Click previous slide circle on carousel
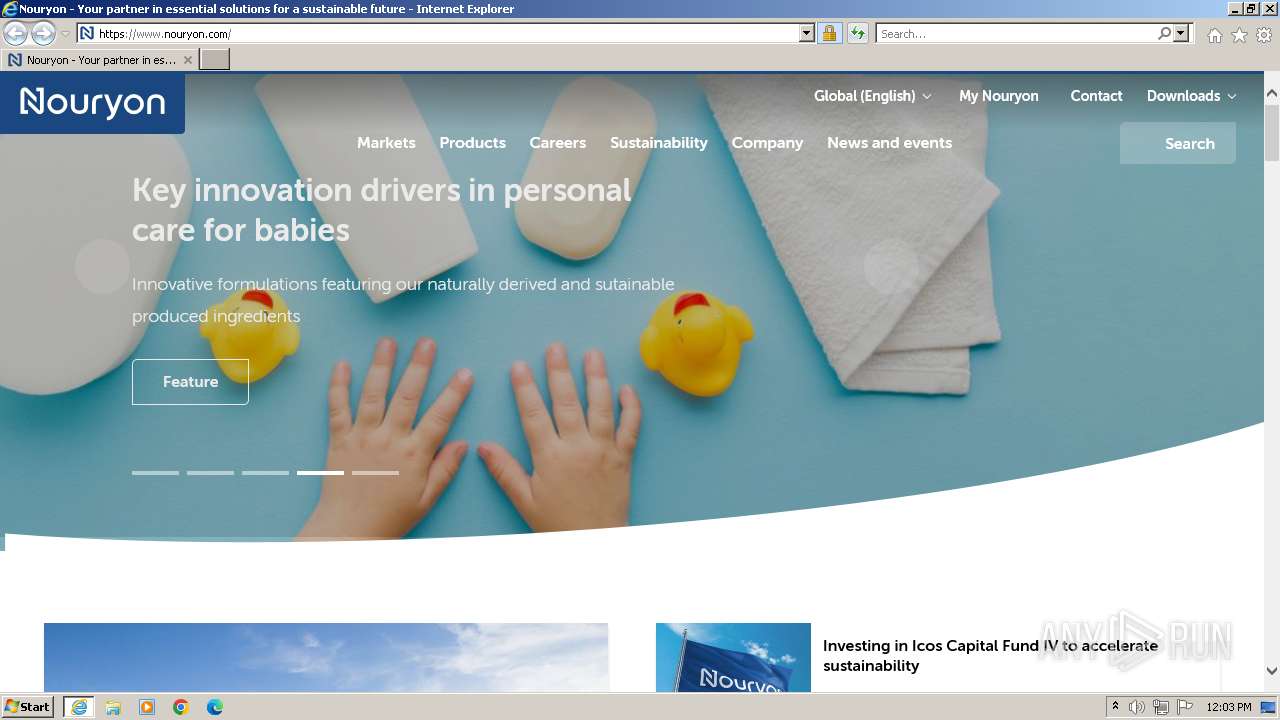This screenshot has height=720, width=1280. (x=102, y=266)
